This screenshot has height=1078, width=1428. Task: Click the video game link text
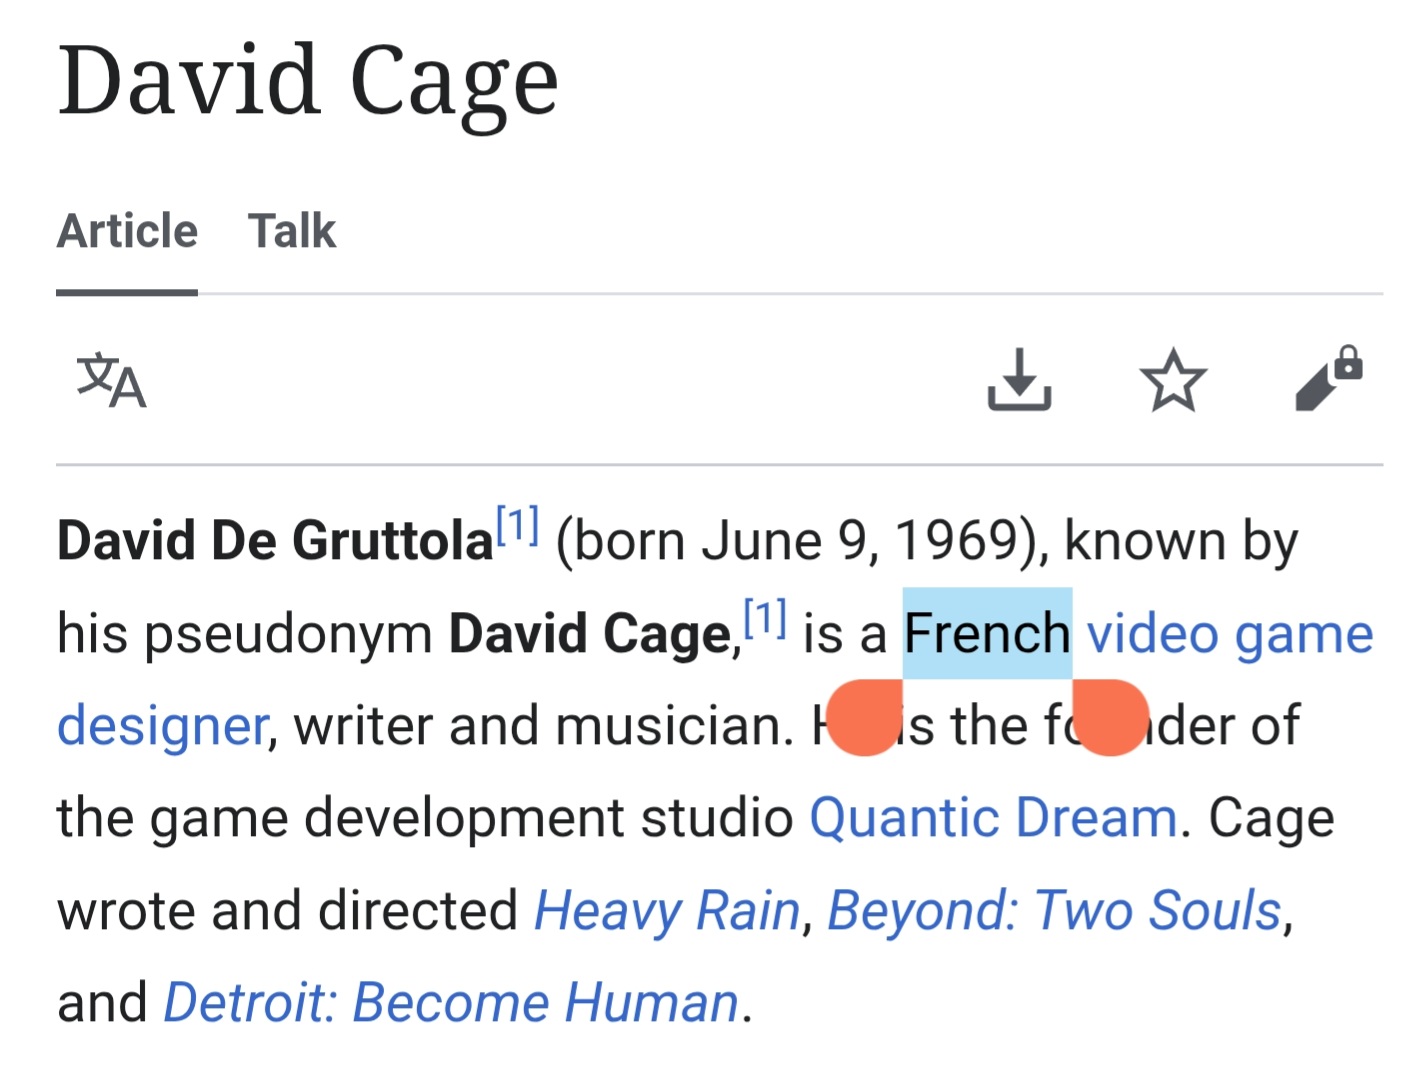[x=1230, y=634]
